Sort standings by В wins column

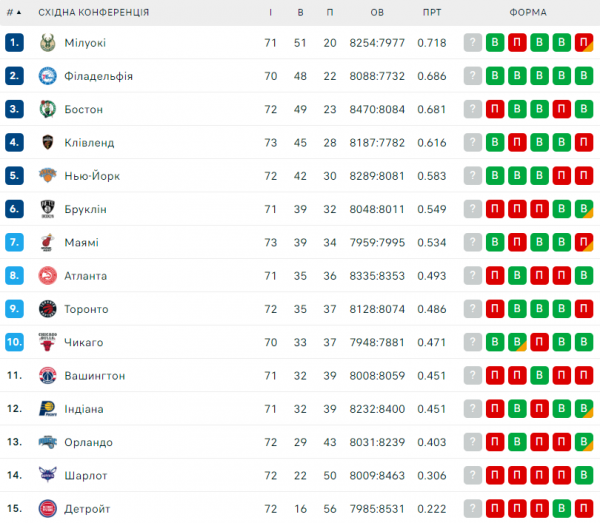click(301, 12)
